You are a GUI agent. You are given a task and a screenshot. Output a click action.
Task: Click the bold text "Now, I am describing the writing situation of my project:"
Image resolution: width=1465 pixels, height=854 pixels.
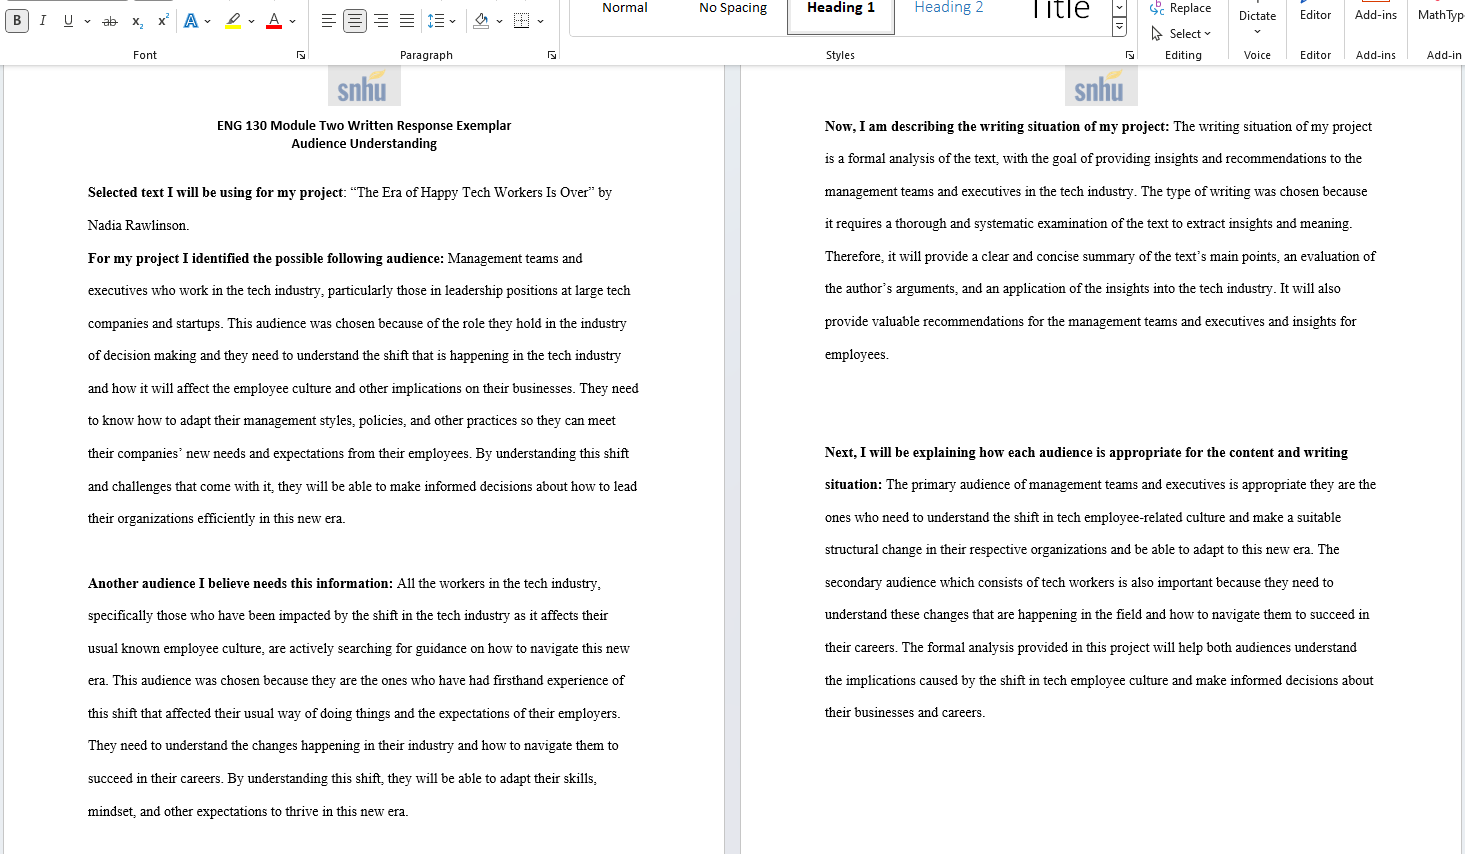pyautogui.click(x=997, y=127)
